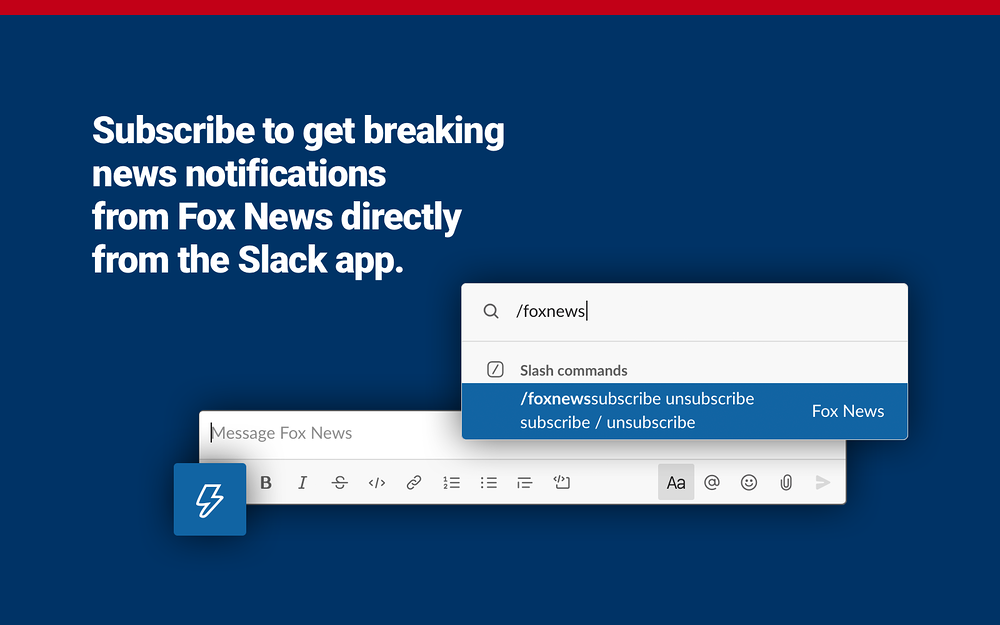Image resolution: width=1000 pixels, height=625 pixels.
Task: Mention someone with the @ icon
Action: tap(712, 482)
